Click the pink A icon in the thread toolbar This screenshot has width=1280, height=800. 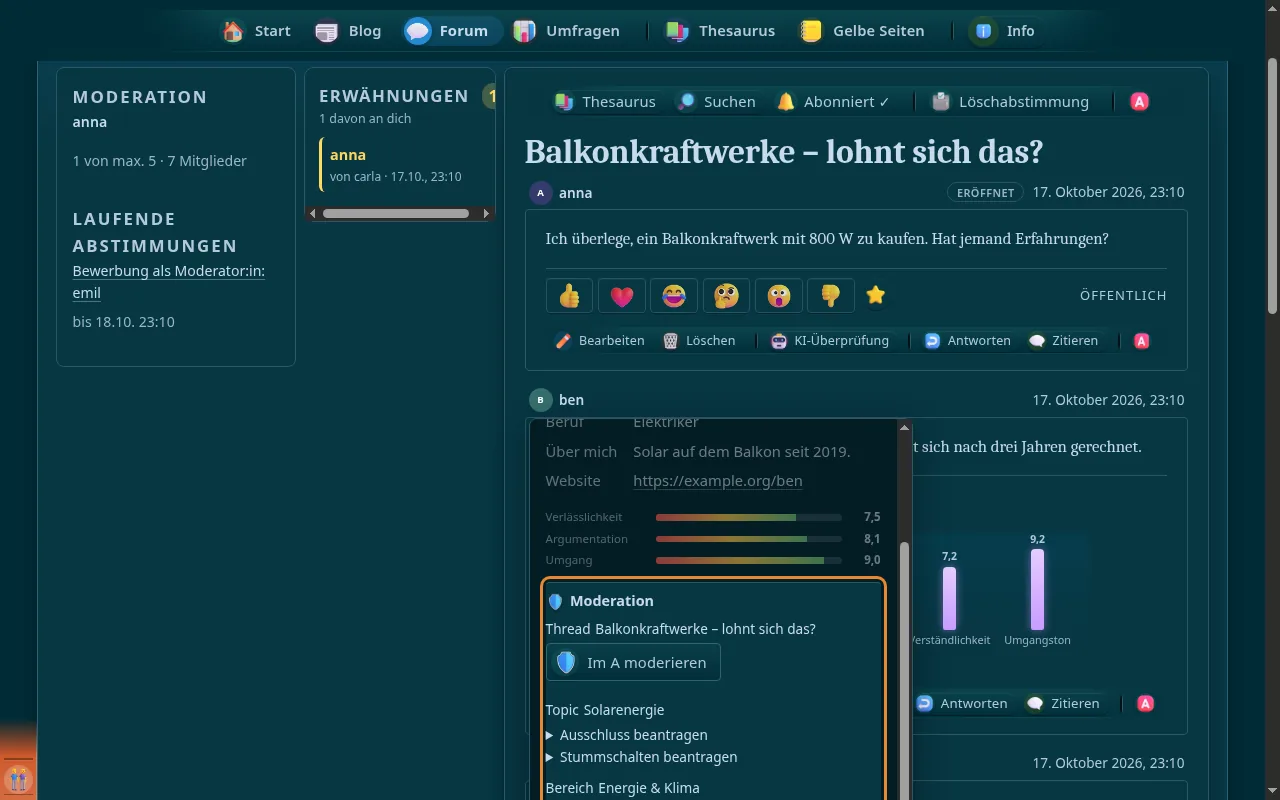pos(1139,101)
